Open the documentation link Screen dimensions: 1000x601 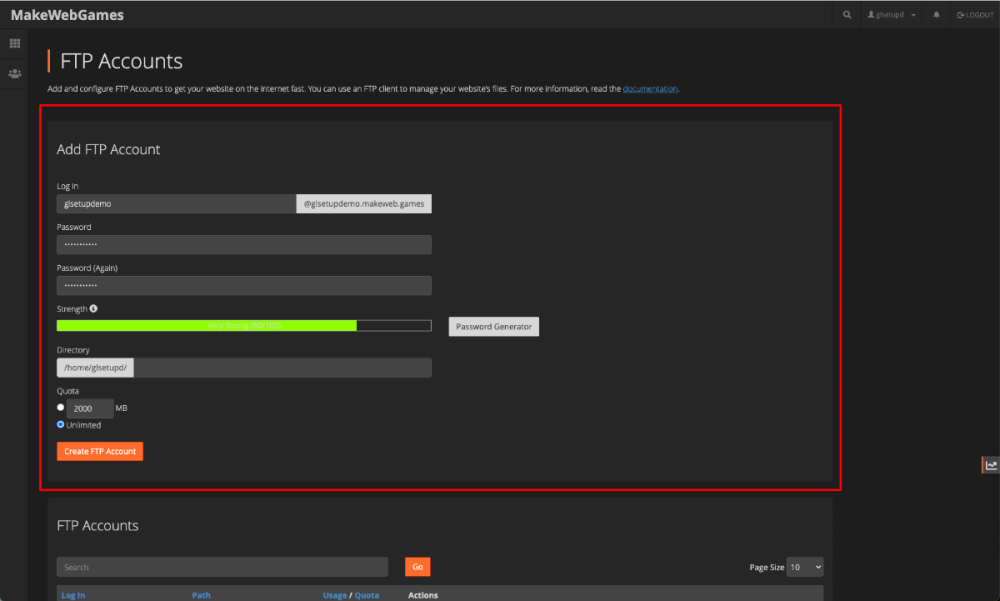[650, 89]
